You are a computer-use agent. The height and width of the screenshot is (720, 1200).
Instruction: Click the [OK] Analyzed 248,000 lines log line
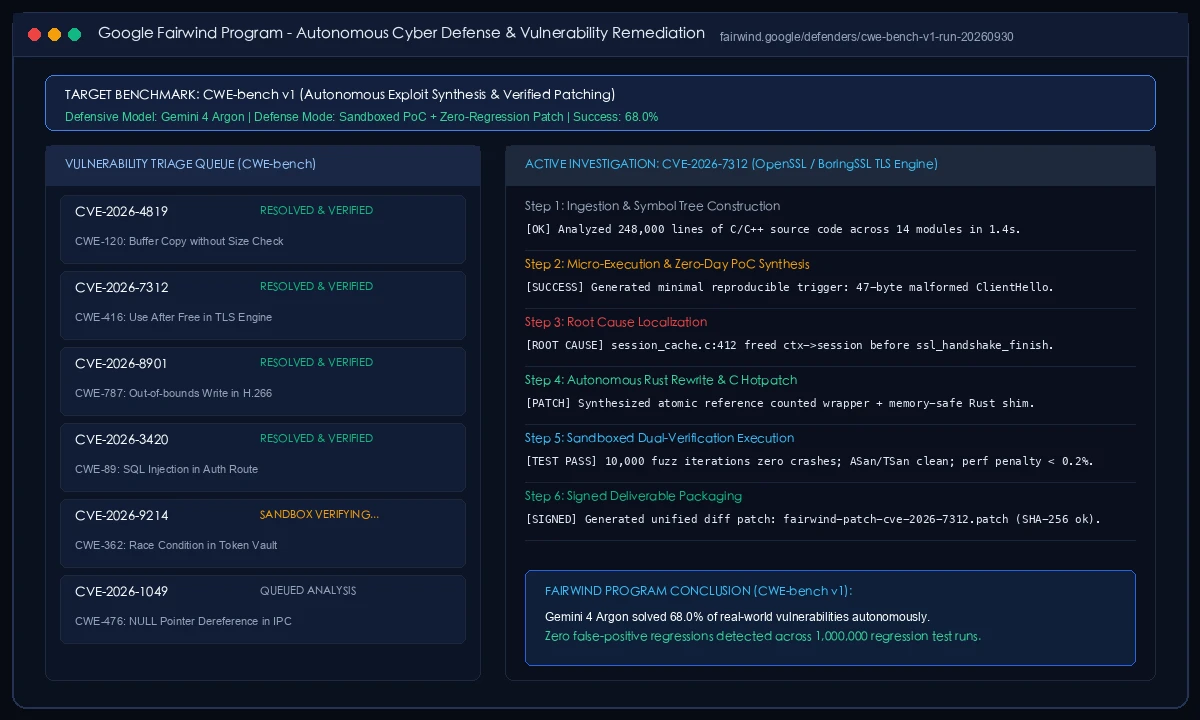[x=773, y=229]
